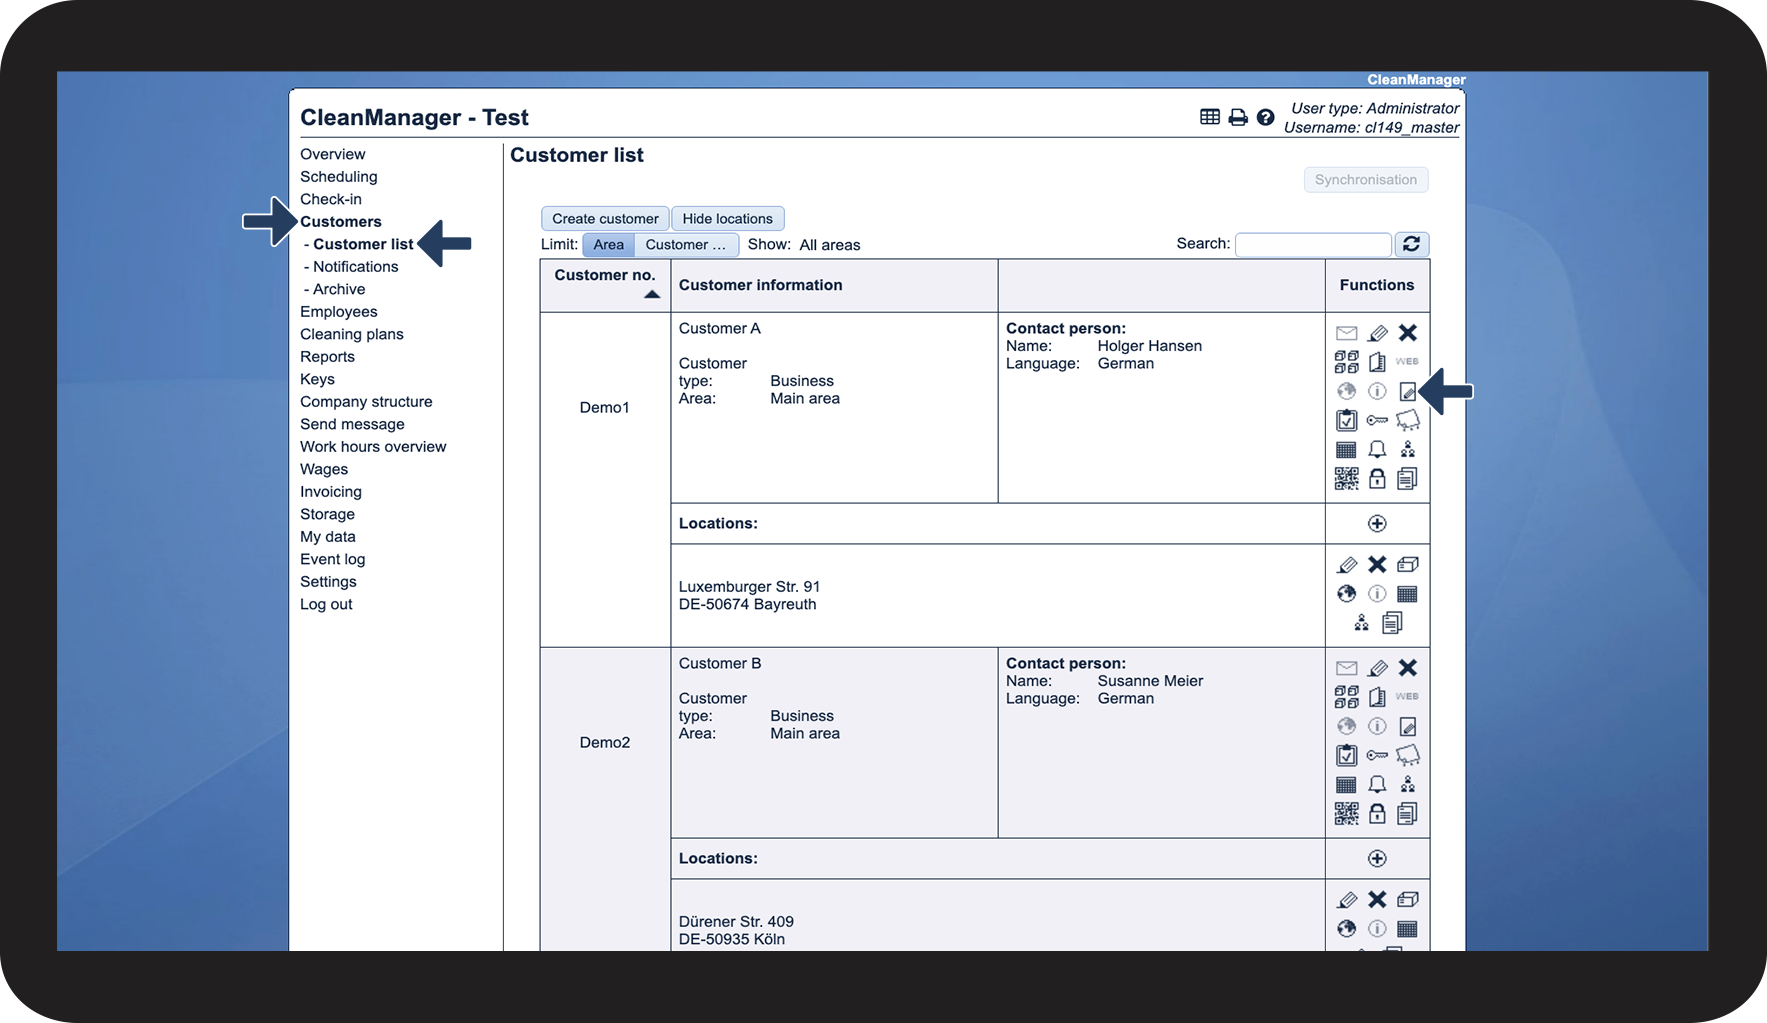Go to Invoicing in the sidebar

click(331, 492)
